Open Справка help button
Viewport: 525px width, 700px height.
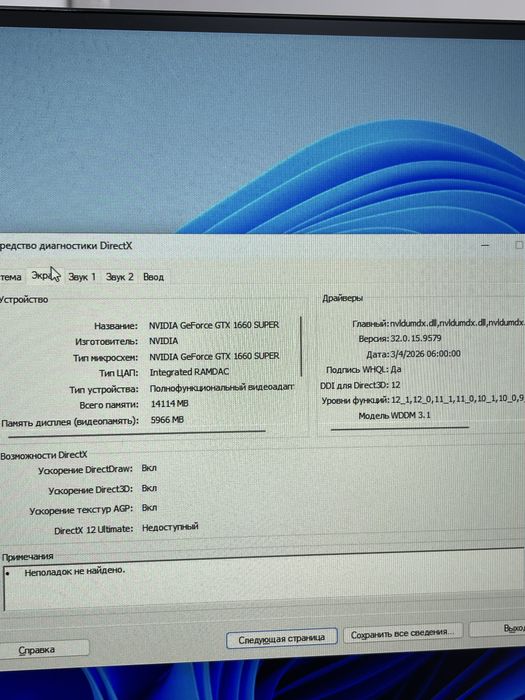pyautogui.click(x=44, y=650)
